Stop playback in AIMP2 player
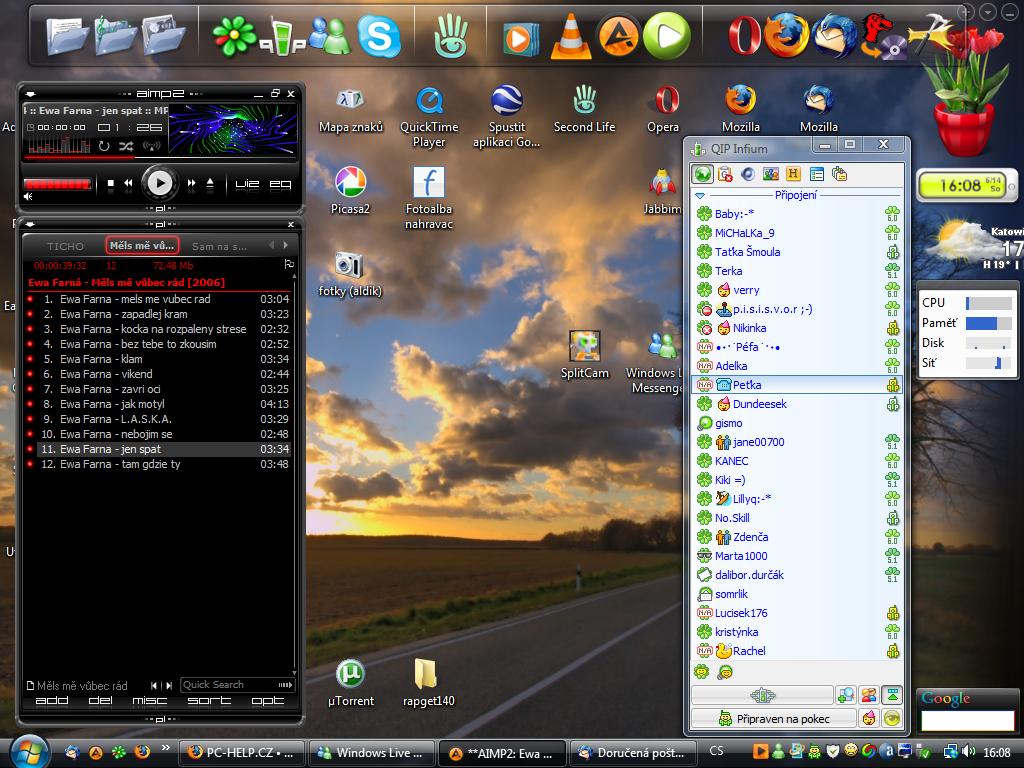1024x768 pixels. [x=110, y=184]
